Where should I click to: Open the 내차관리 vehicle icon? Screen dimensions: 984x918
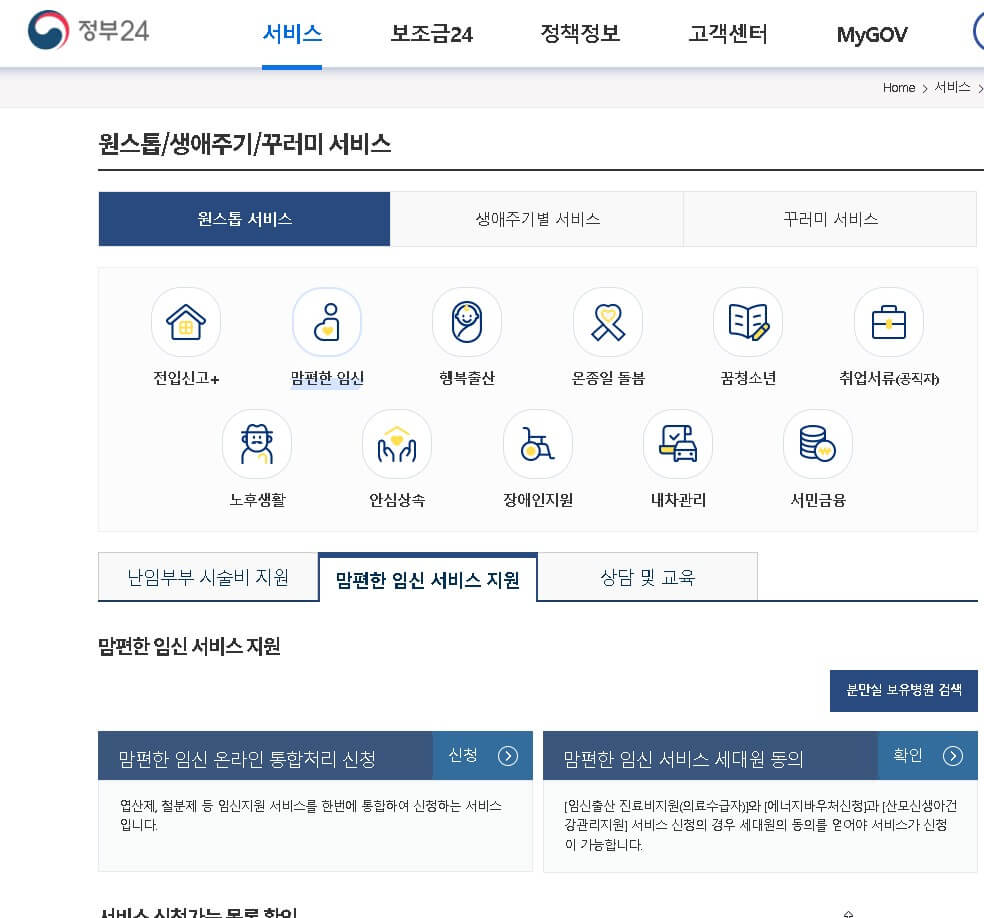(x=677, y=443)
